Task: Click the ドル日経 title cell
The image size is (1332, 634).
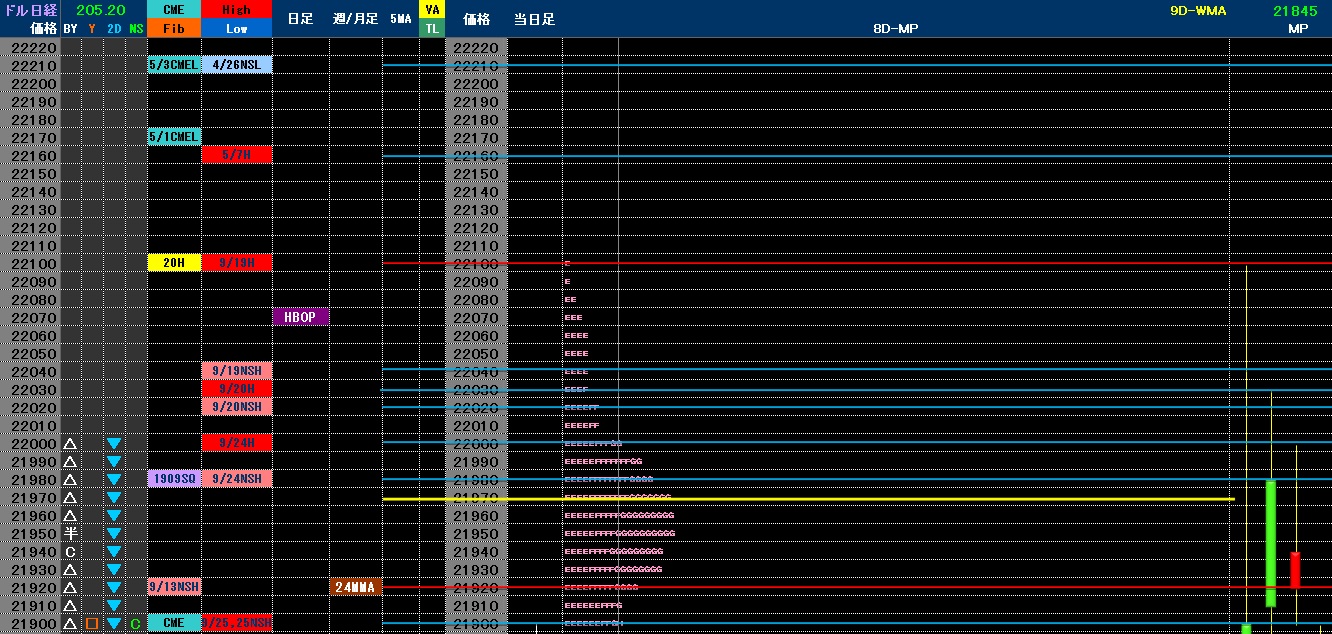Action: click(30, 10)
